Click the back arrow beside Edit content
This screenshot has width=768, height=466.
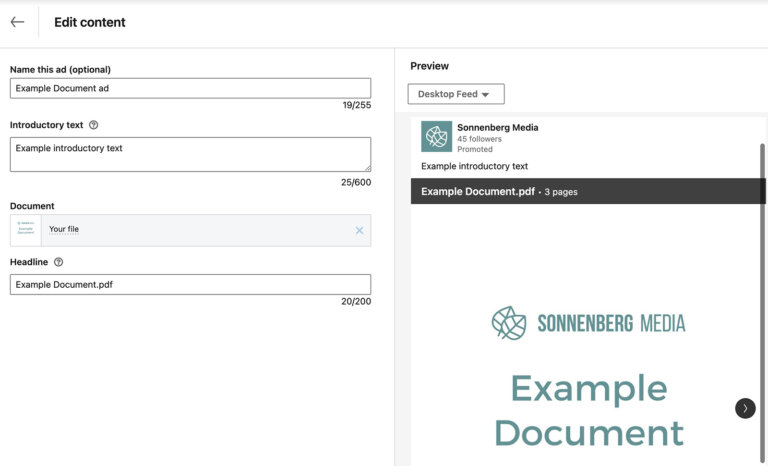(x=17, y=22)
